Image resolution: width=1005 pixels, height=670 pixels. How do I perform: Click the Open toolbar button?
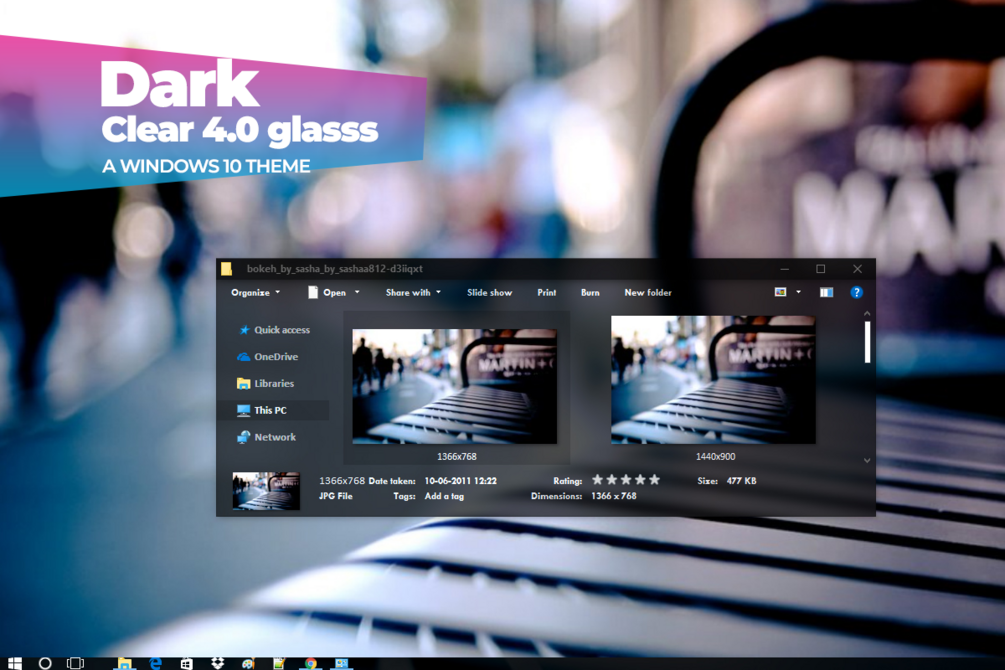[x=334, y=292]
